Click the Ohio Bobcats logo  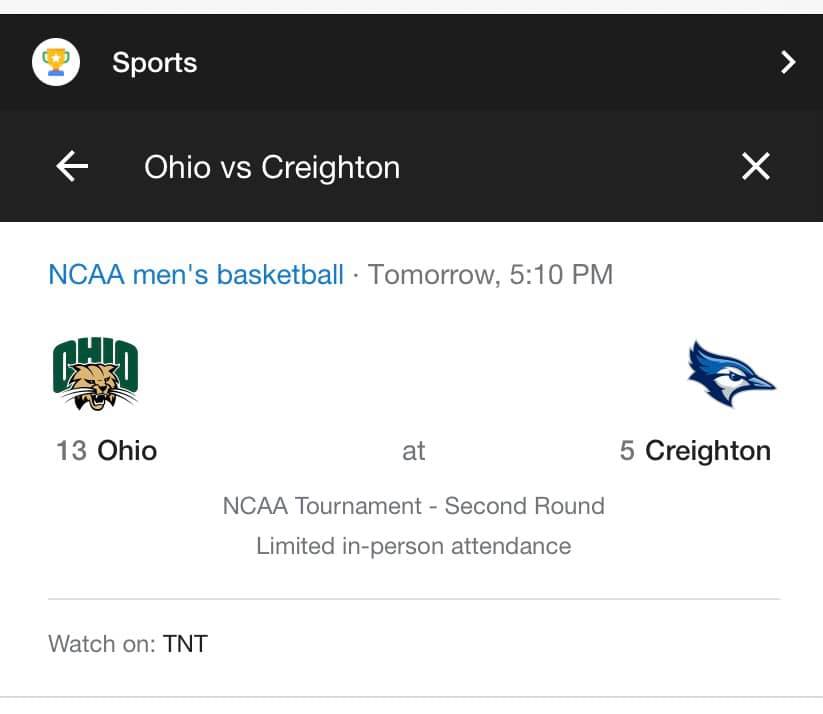(96, 373)
